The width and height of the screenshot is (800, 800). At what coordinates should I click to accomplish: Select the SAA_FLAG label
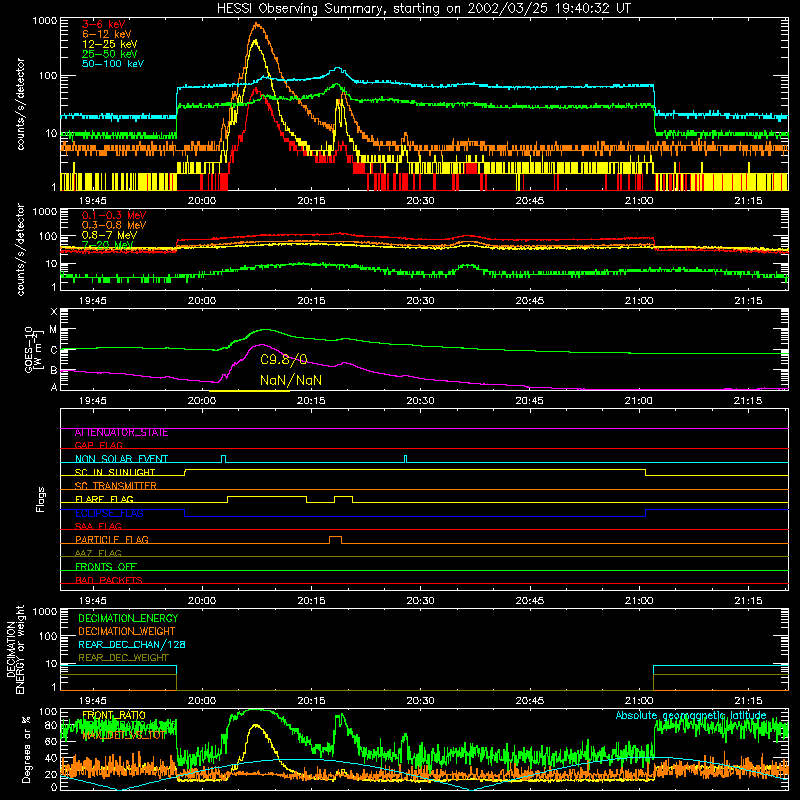(x=98, y=526)
